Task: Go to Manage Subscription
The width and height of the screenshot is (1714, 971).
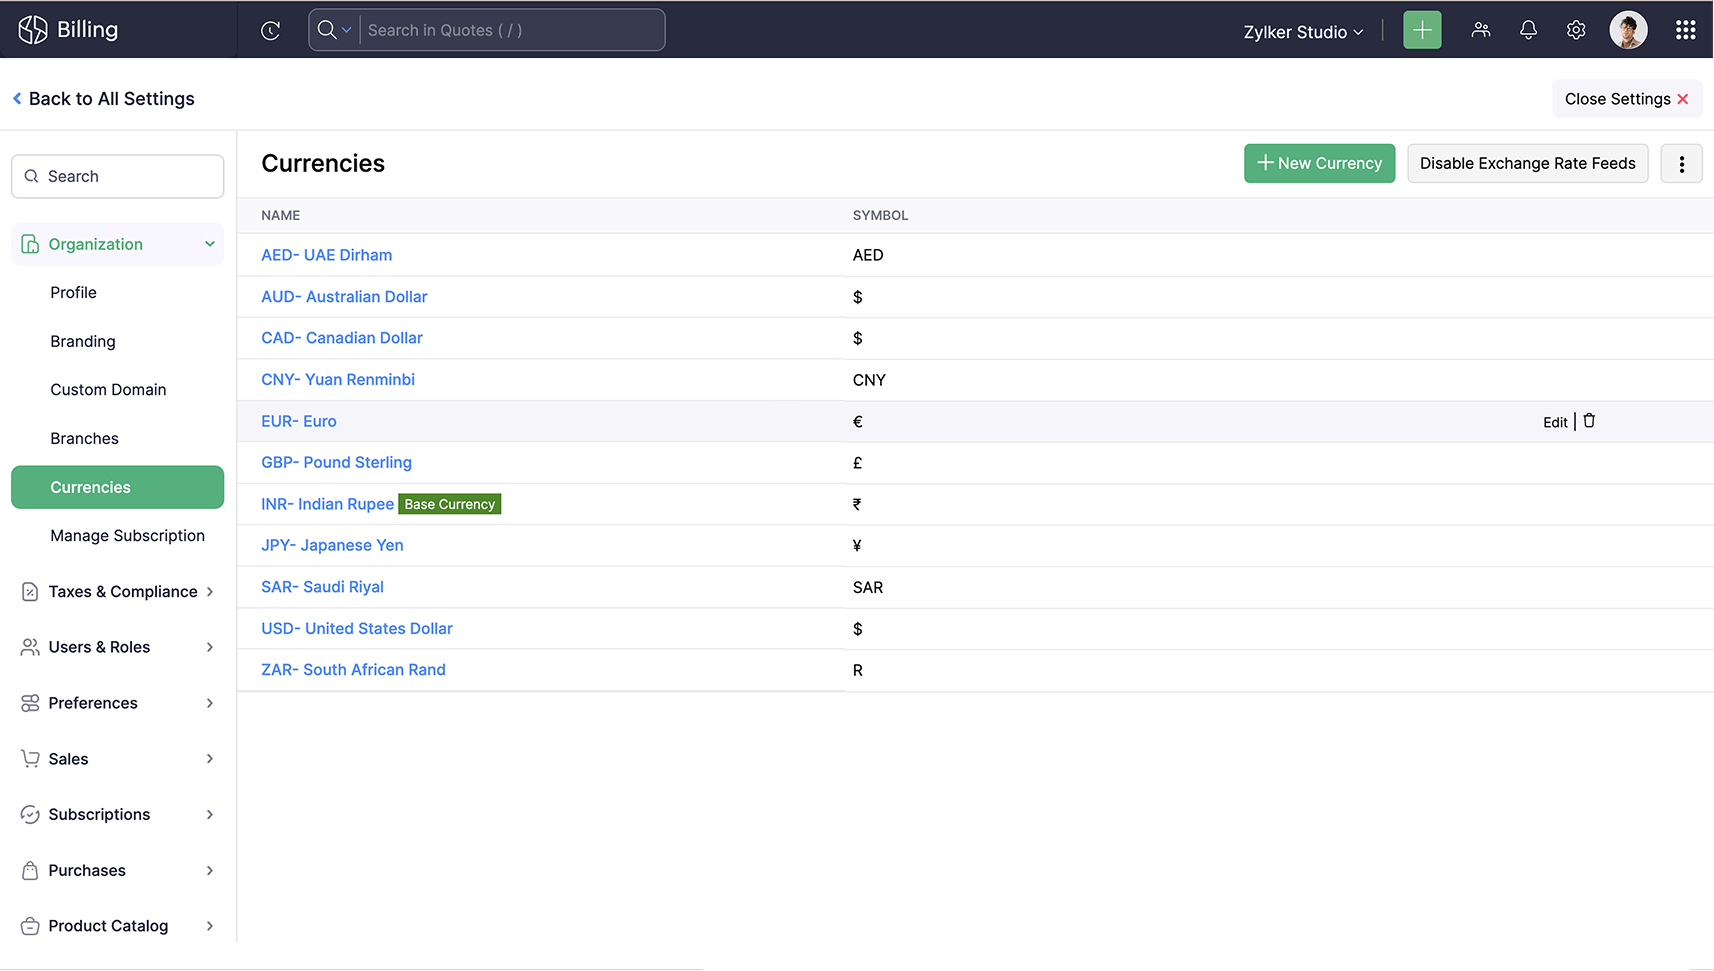Action: click(x=127, y=536)
